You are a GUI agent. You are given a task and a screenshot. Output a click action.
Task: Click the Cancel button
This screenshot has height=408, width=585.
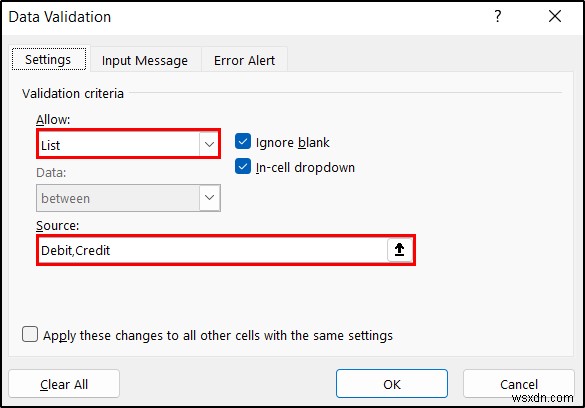pos(519,384)
